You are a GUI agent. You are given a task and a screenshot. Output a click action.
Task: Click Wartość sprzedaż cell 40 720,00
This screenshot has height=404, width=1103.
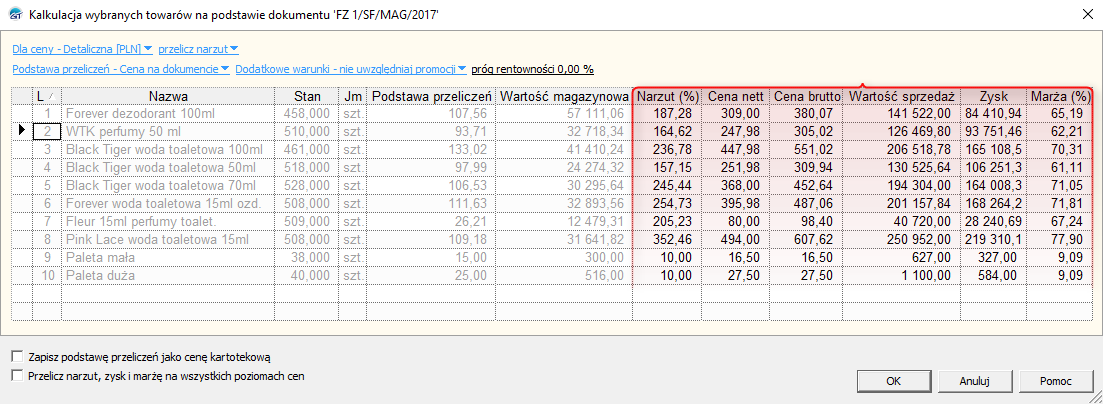point(902,222)
